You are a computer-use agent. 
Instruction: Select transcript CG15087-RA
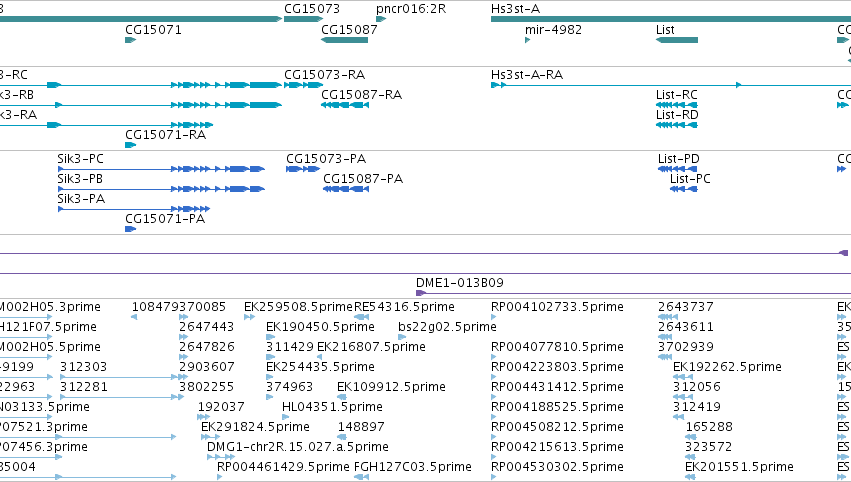tap(345, 105)
